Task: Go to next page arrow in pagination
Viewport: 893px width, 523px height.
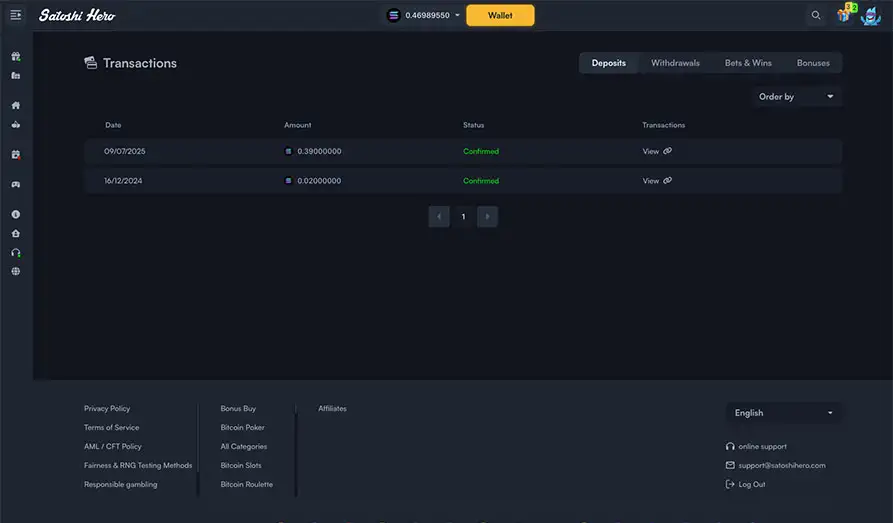Action: click(488, 216)
